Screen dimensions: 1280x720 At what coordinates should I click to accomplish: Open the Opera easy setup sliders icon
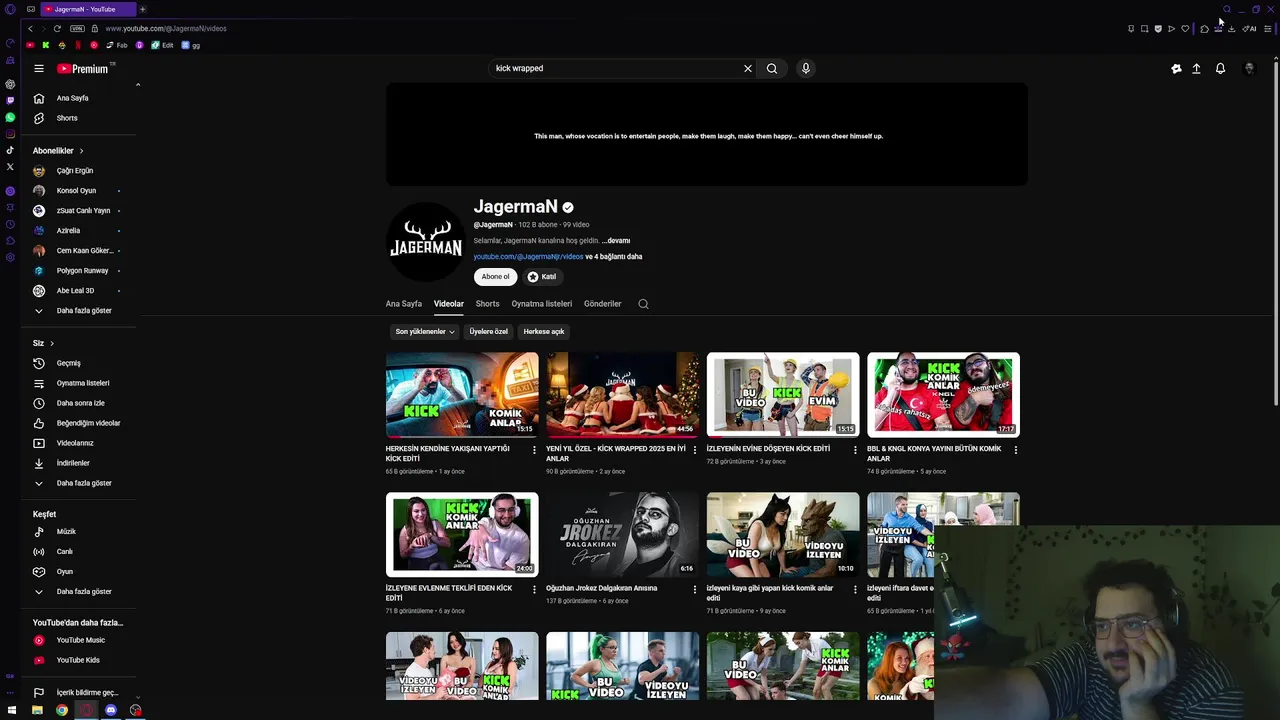(1268, 28)
